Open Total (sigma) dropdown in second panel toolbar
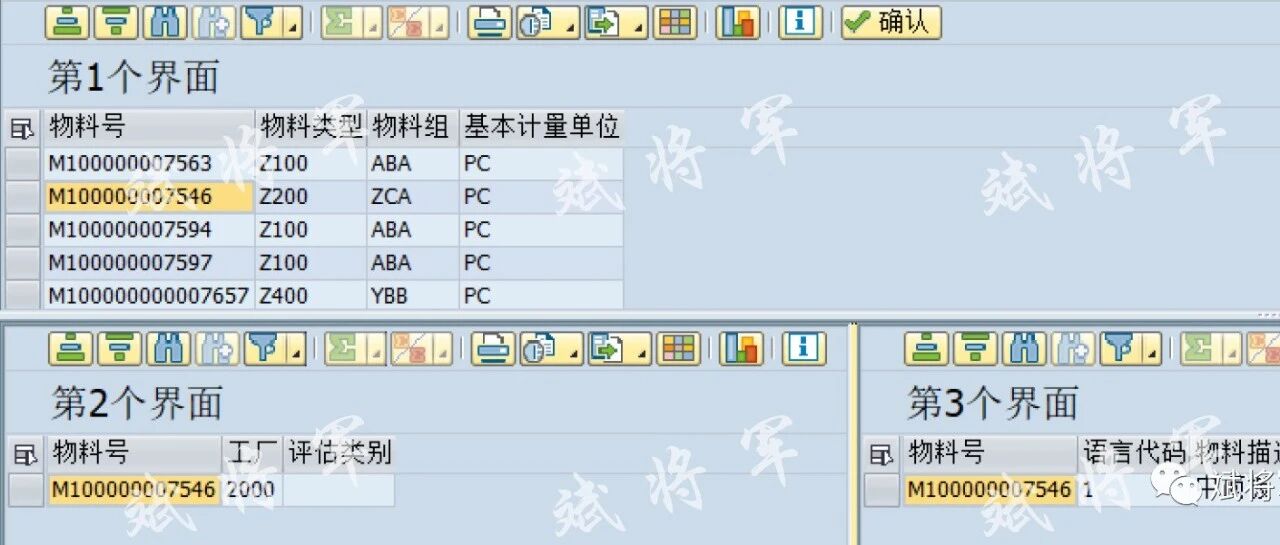 tap(354, 348)
